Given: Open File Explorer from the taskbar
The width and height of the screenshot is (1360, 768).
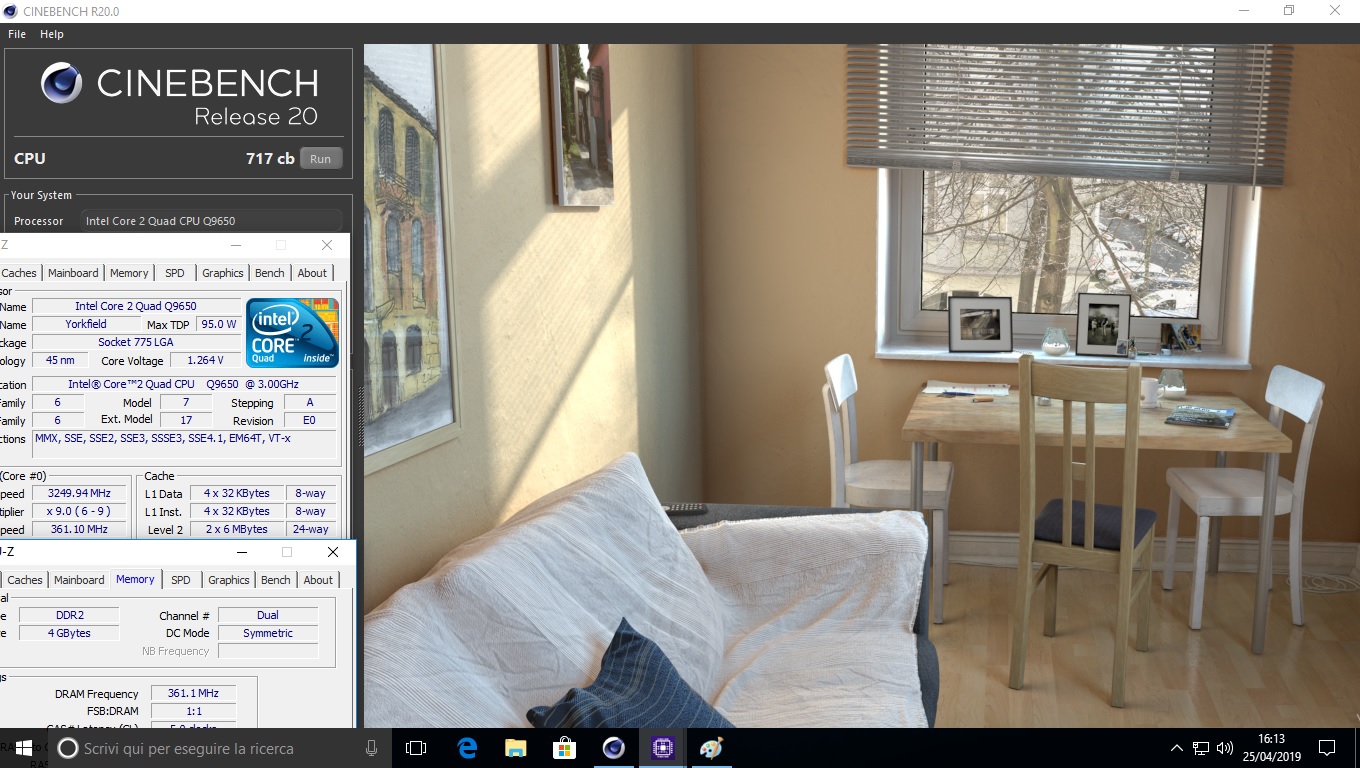Looking at the screenshot, I should pyautogui.click(x=515, y=748).
